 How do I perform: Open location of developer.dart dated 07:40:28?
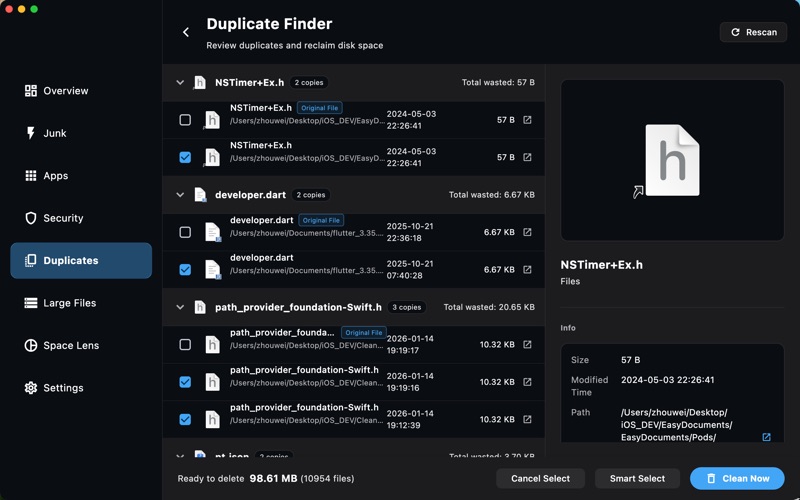coord(527,269)
